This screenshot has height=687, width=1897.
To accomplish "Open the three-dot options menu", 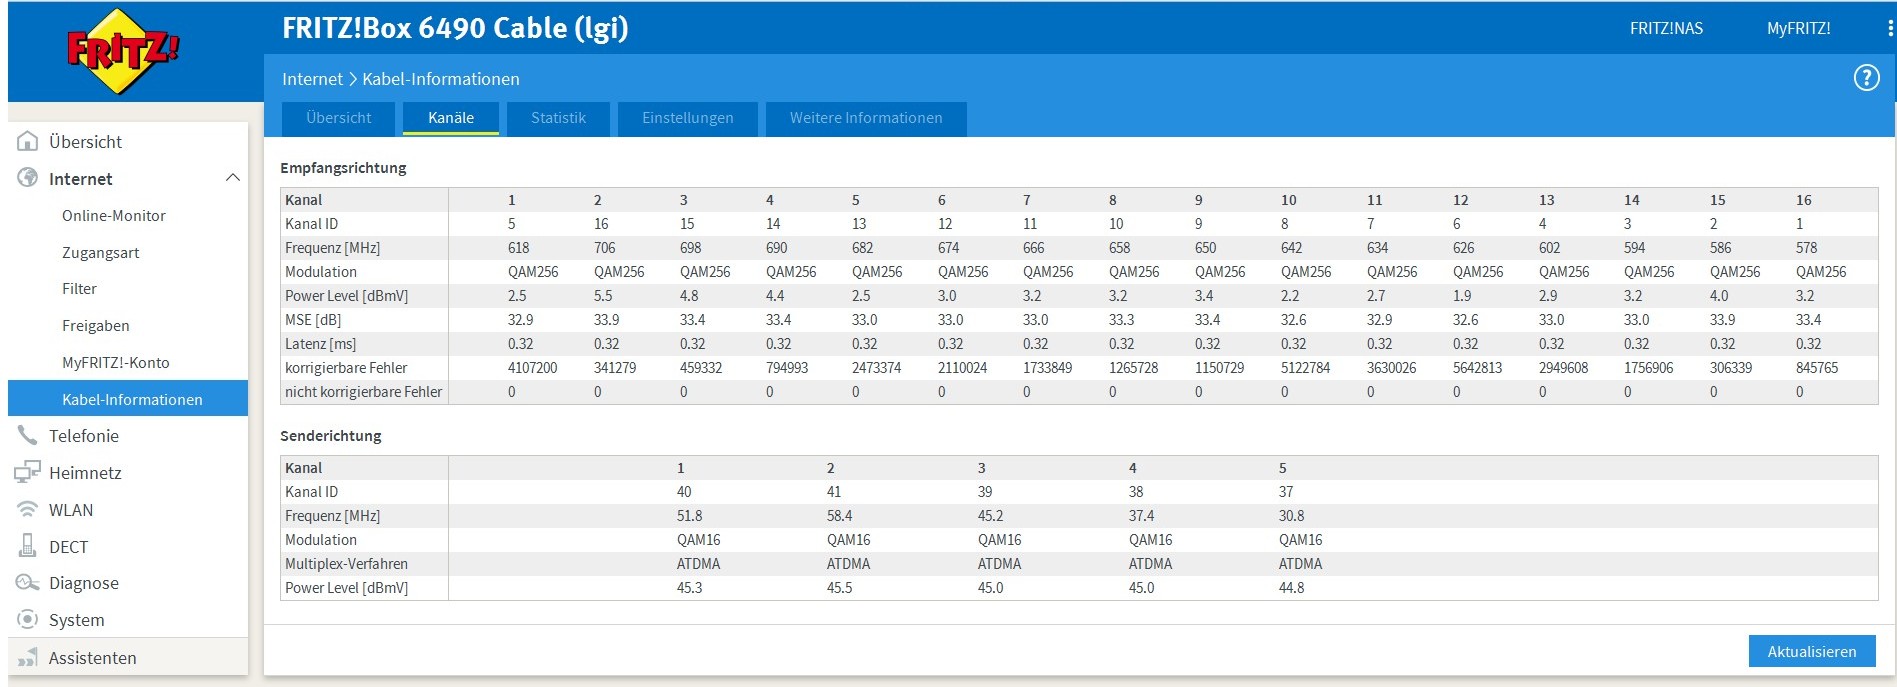I will 1889,29.
